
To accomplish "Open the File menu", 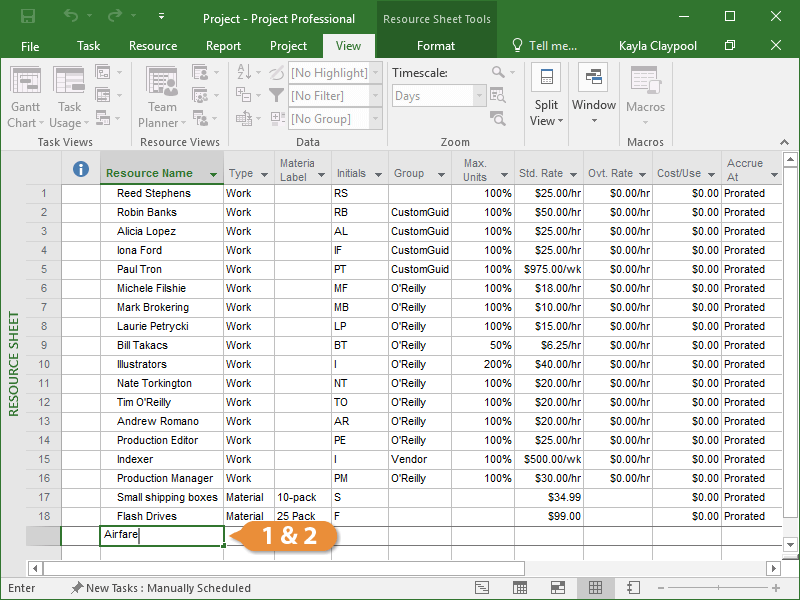I will click(30, 46).
